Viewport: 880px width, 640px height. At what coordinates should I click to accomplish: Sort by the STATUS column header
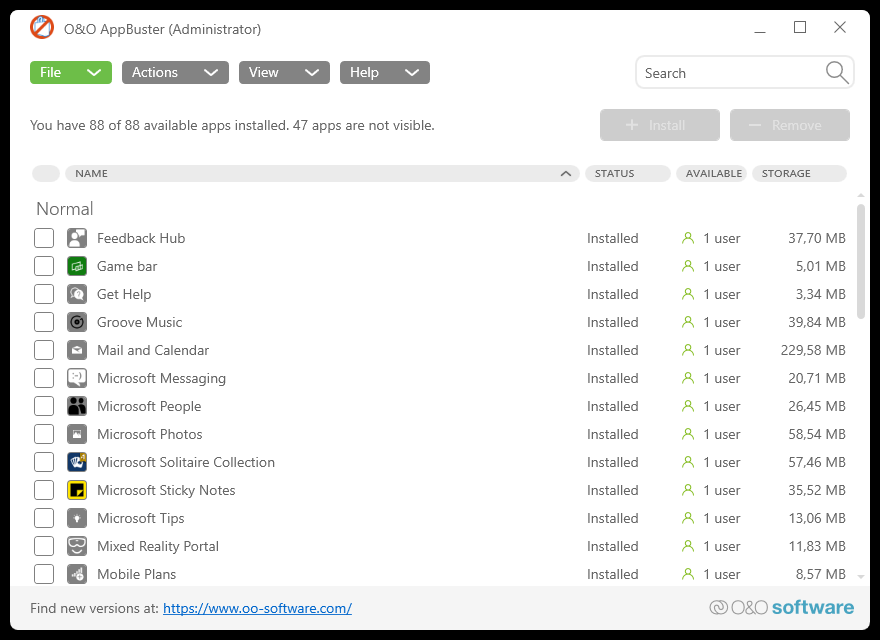pos(627,173)
